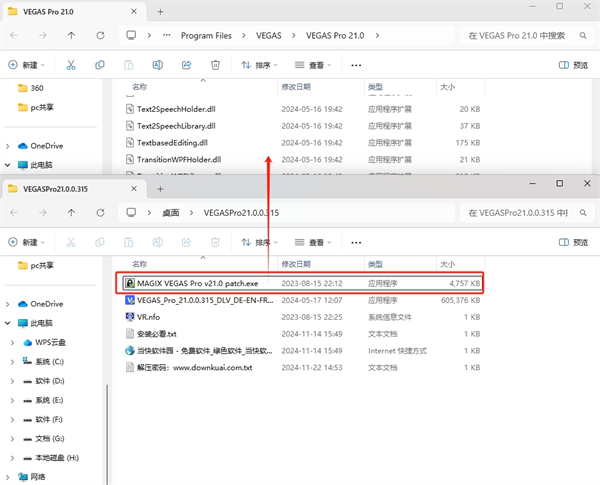Select Text2SpeechHolder.dll file
This screenshot has width=600, height=485.
[302, 109]
